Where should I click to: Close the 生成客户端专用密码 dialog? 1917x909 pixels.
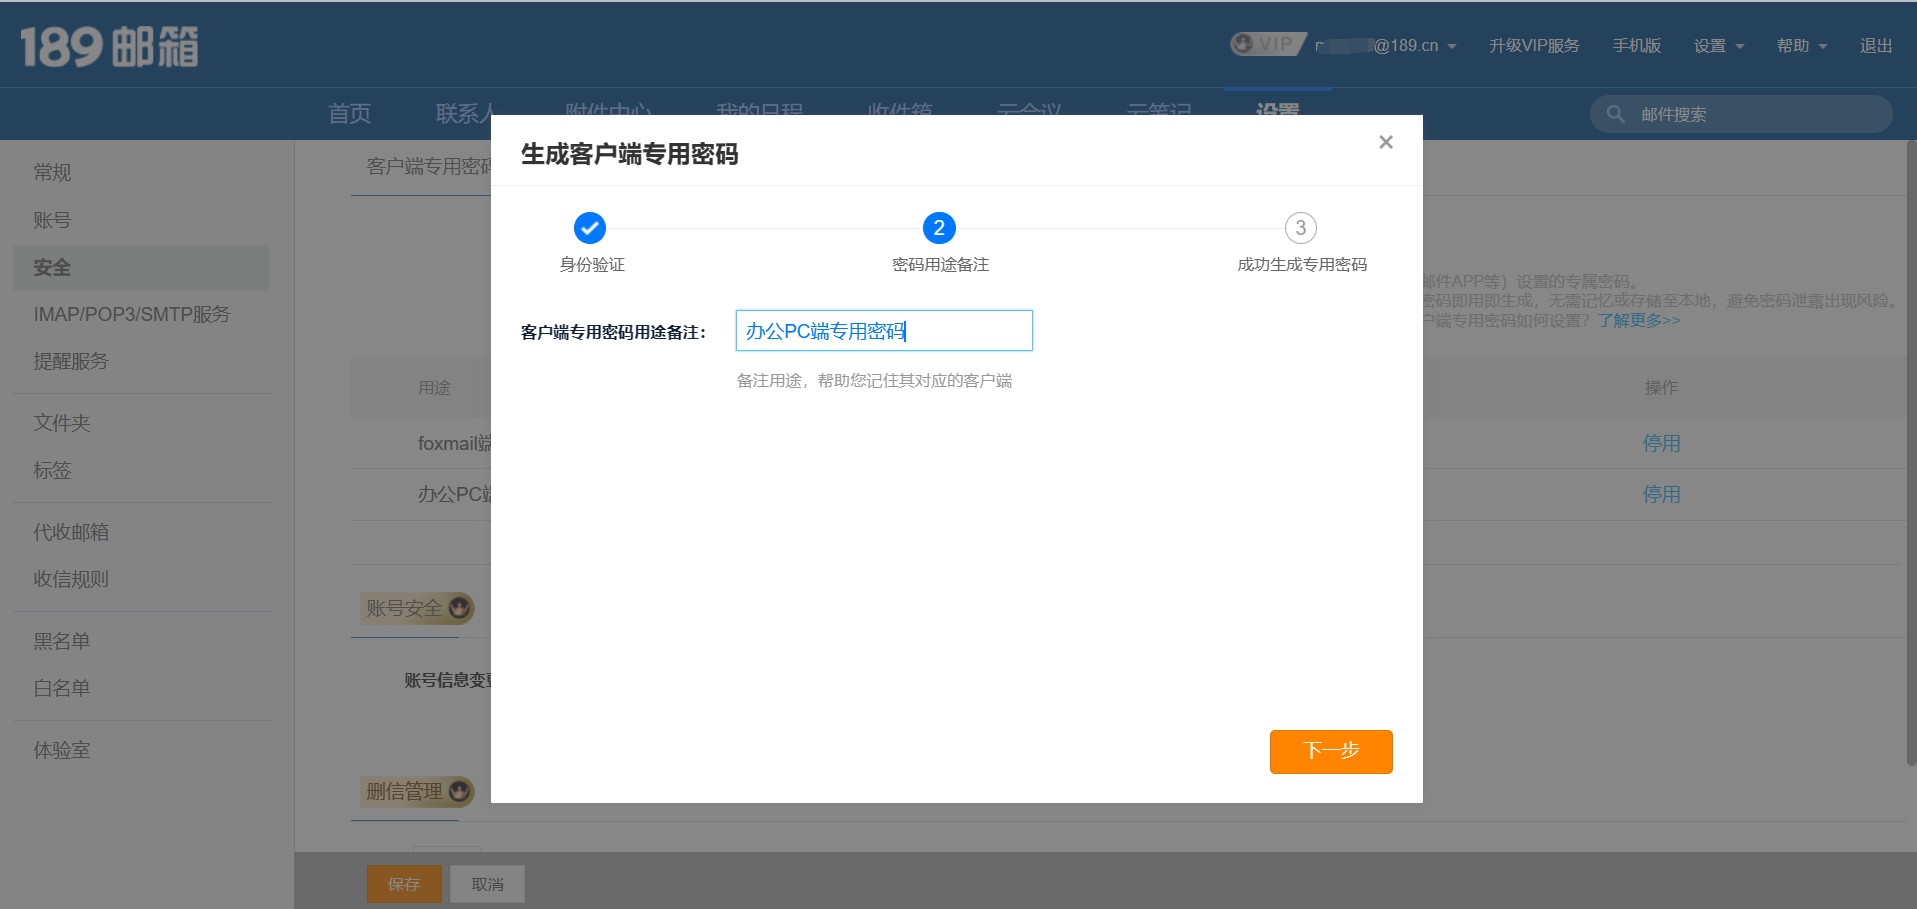(x=1385, y=142)
